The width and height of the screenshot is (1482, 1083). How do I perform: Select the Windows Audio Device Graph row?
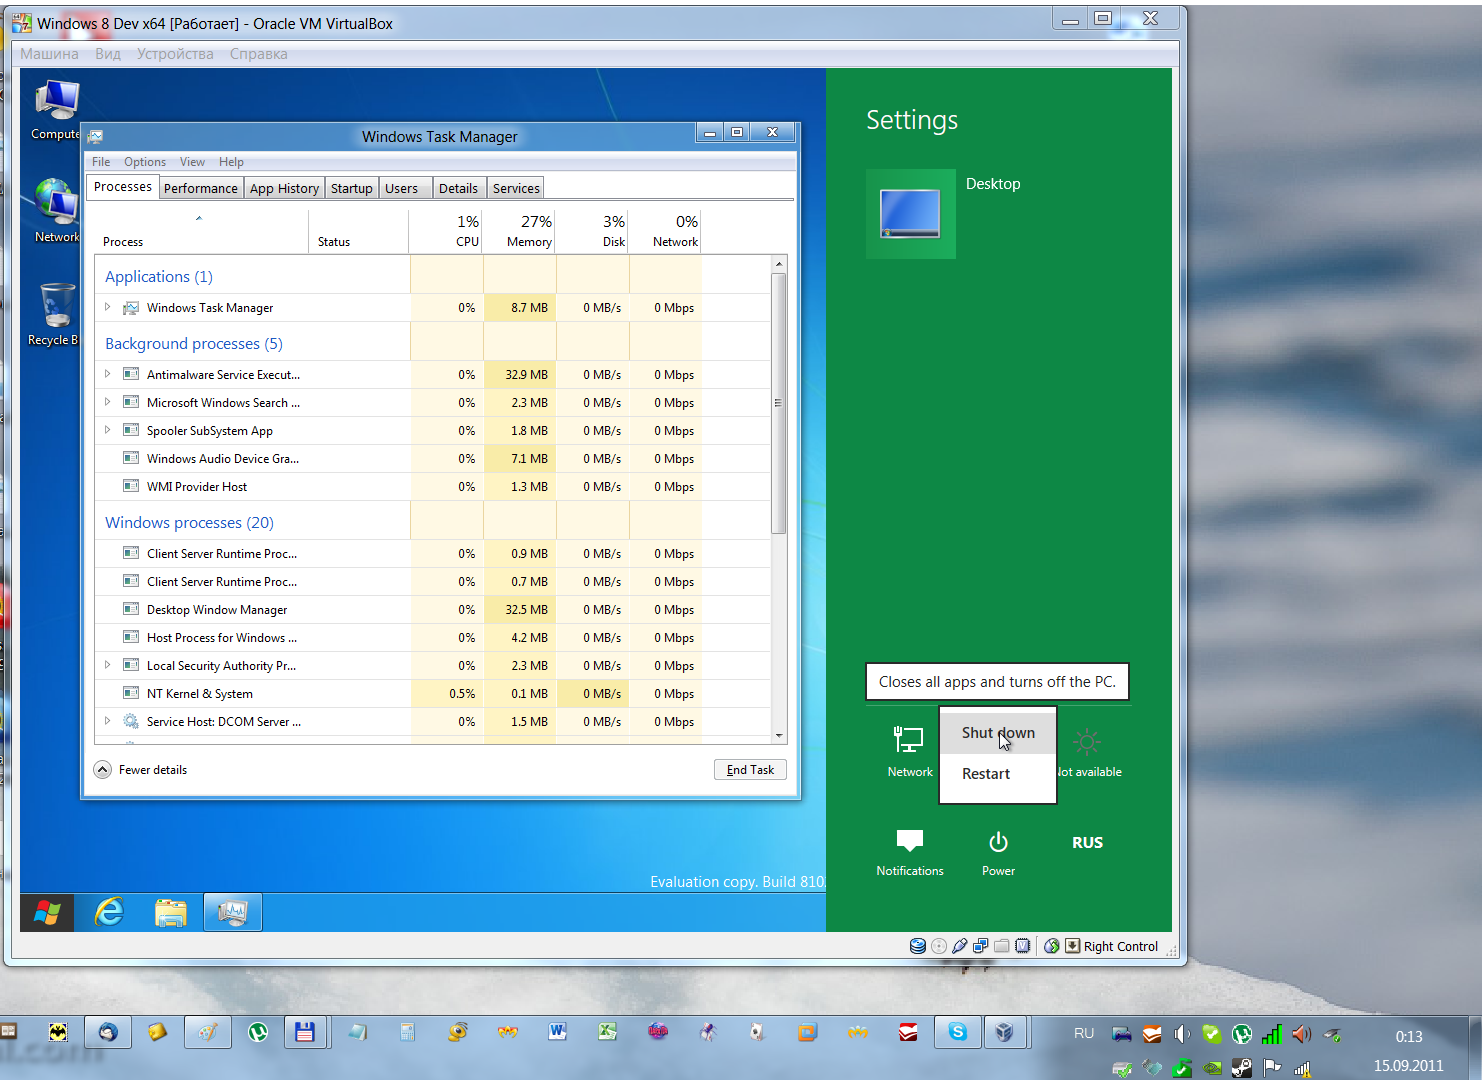point(433,459)
